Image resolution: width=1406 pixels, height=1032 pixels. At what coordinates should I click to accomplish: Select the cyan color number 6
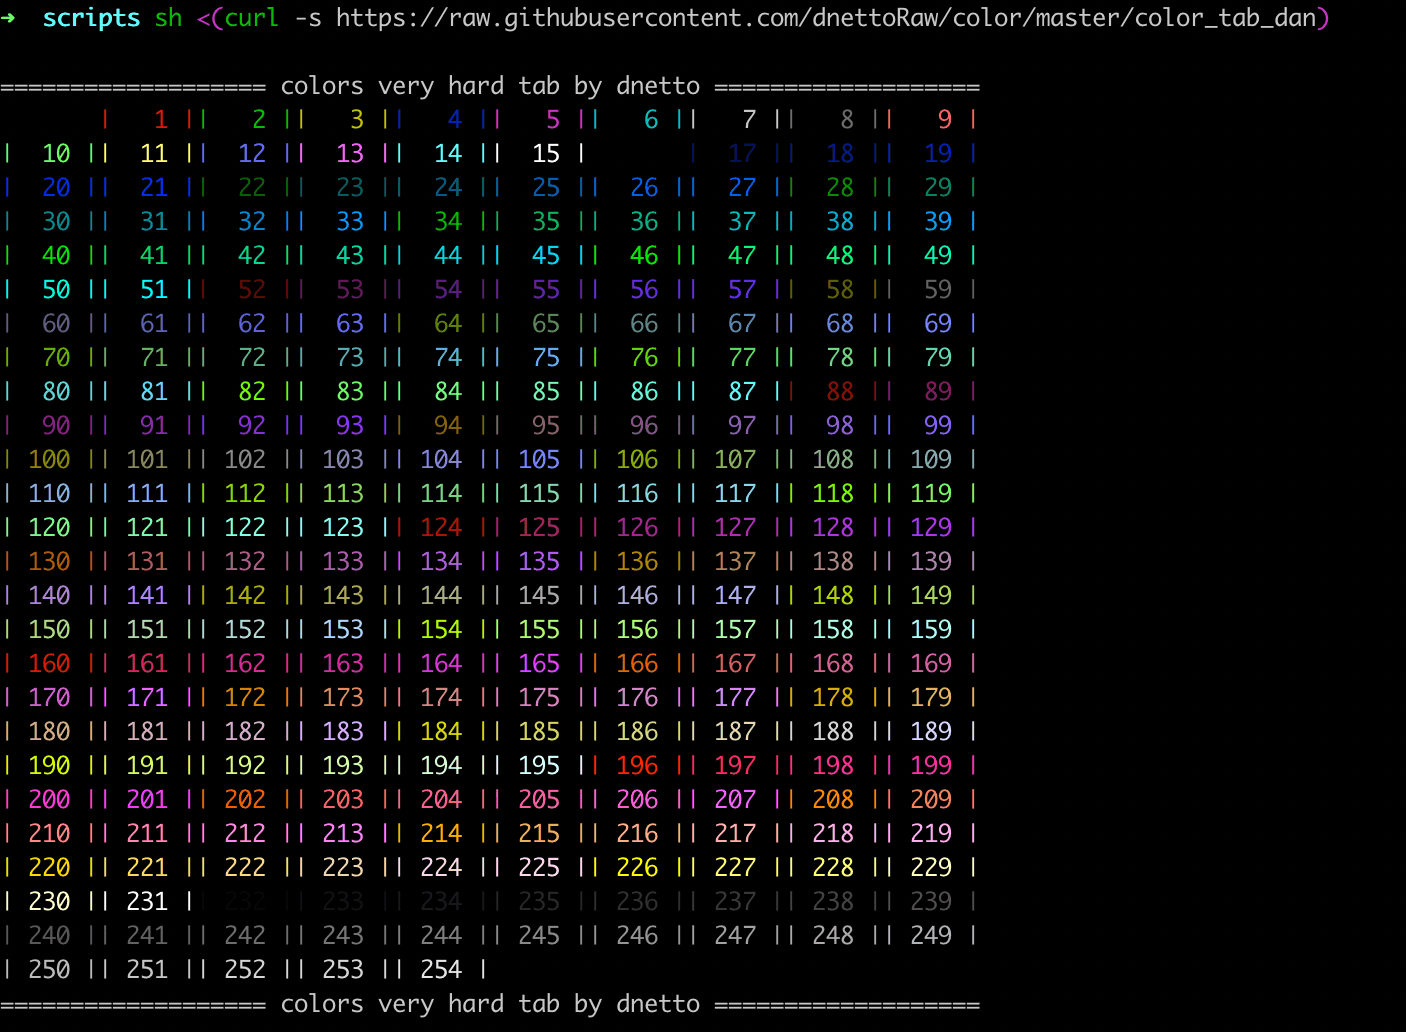tap(651, 120)
